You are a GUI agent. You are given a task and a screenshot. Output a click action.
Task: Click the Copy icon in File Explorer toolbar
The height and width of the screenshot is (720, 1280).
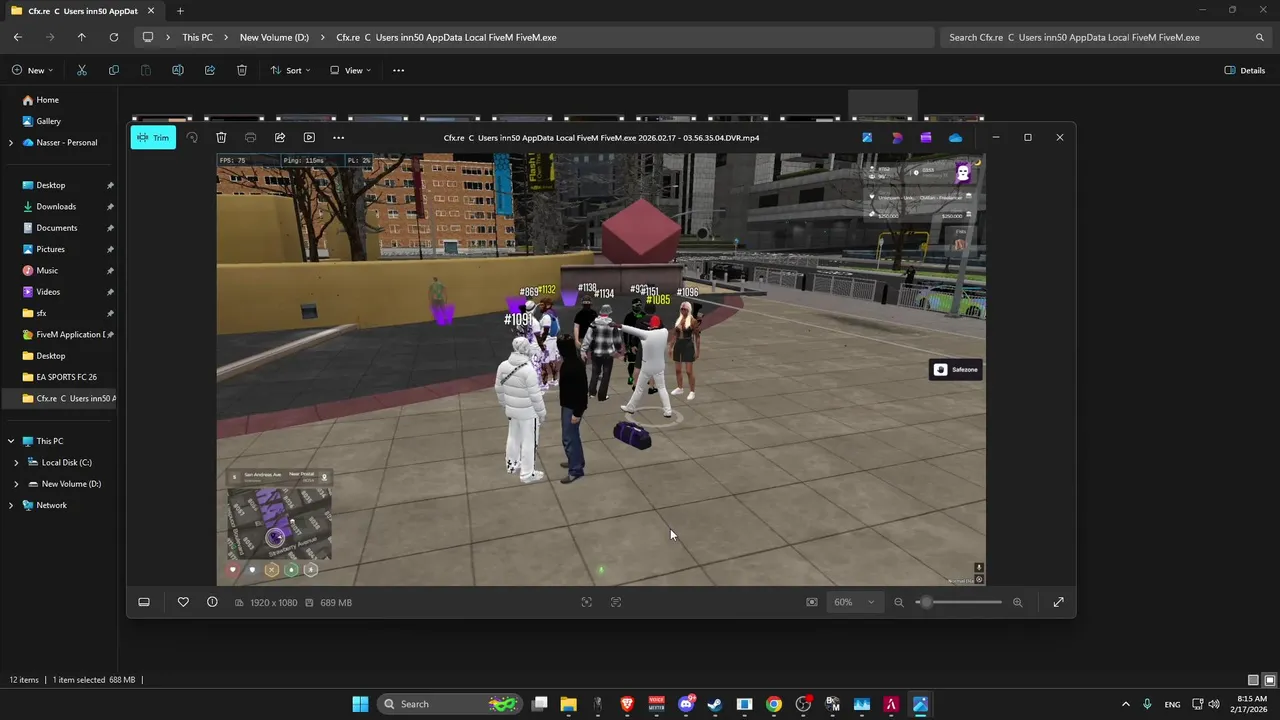coord(114,70)
